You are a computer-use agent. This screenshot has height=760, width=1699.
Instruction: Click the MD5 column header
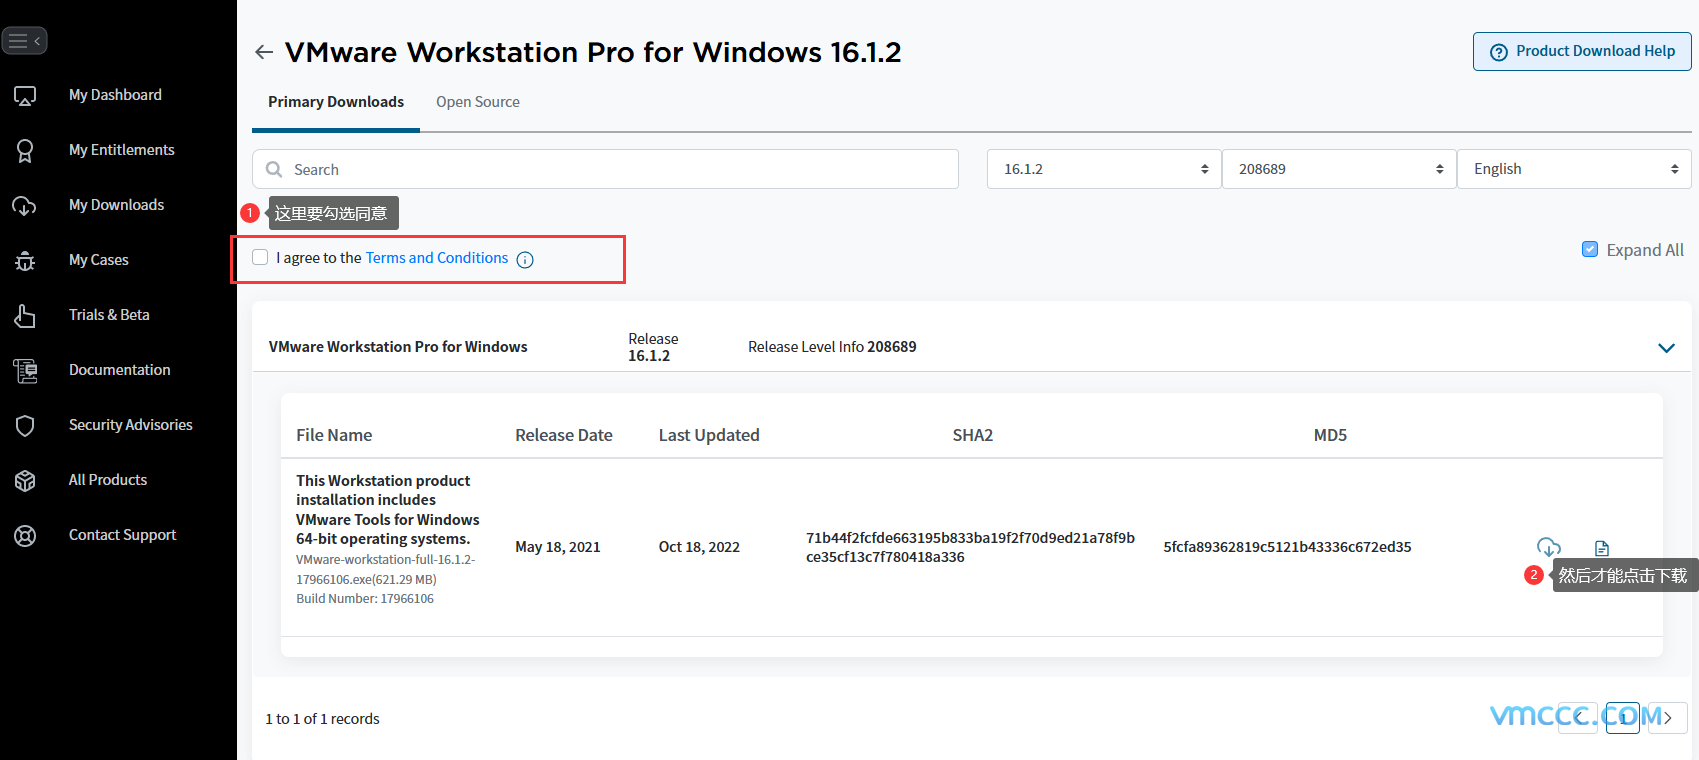pyautogui.click(x=1330, y=435)
